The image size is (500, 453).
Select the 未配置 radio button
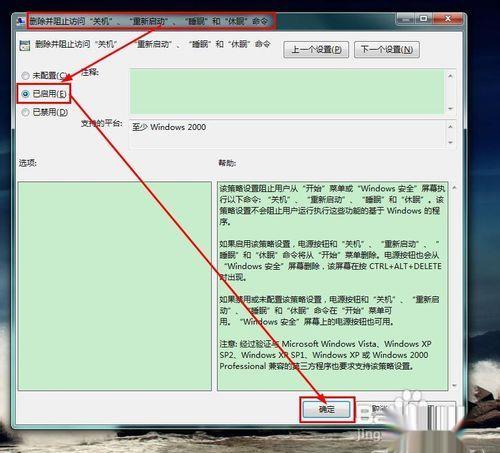pyautogui.click(x=25, y=76)
